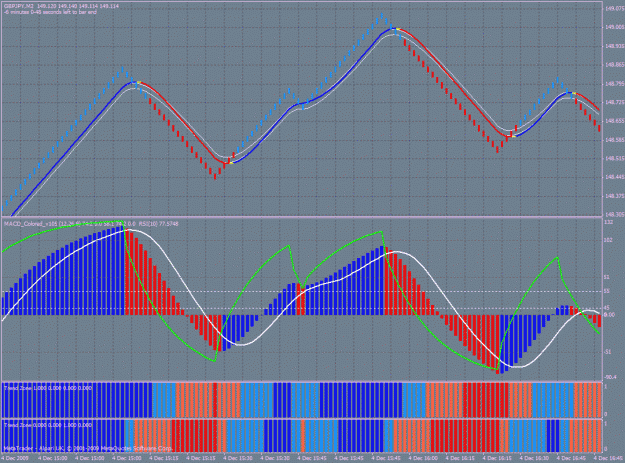625x463 pixels.
Task: Click the 'seconds left to bar end' timer text
Action: click(x=51, y=12)
